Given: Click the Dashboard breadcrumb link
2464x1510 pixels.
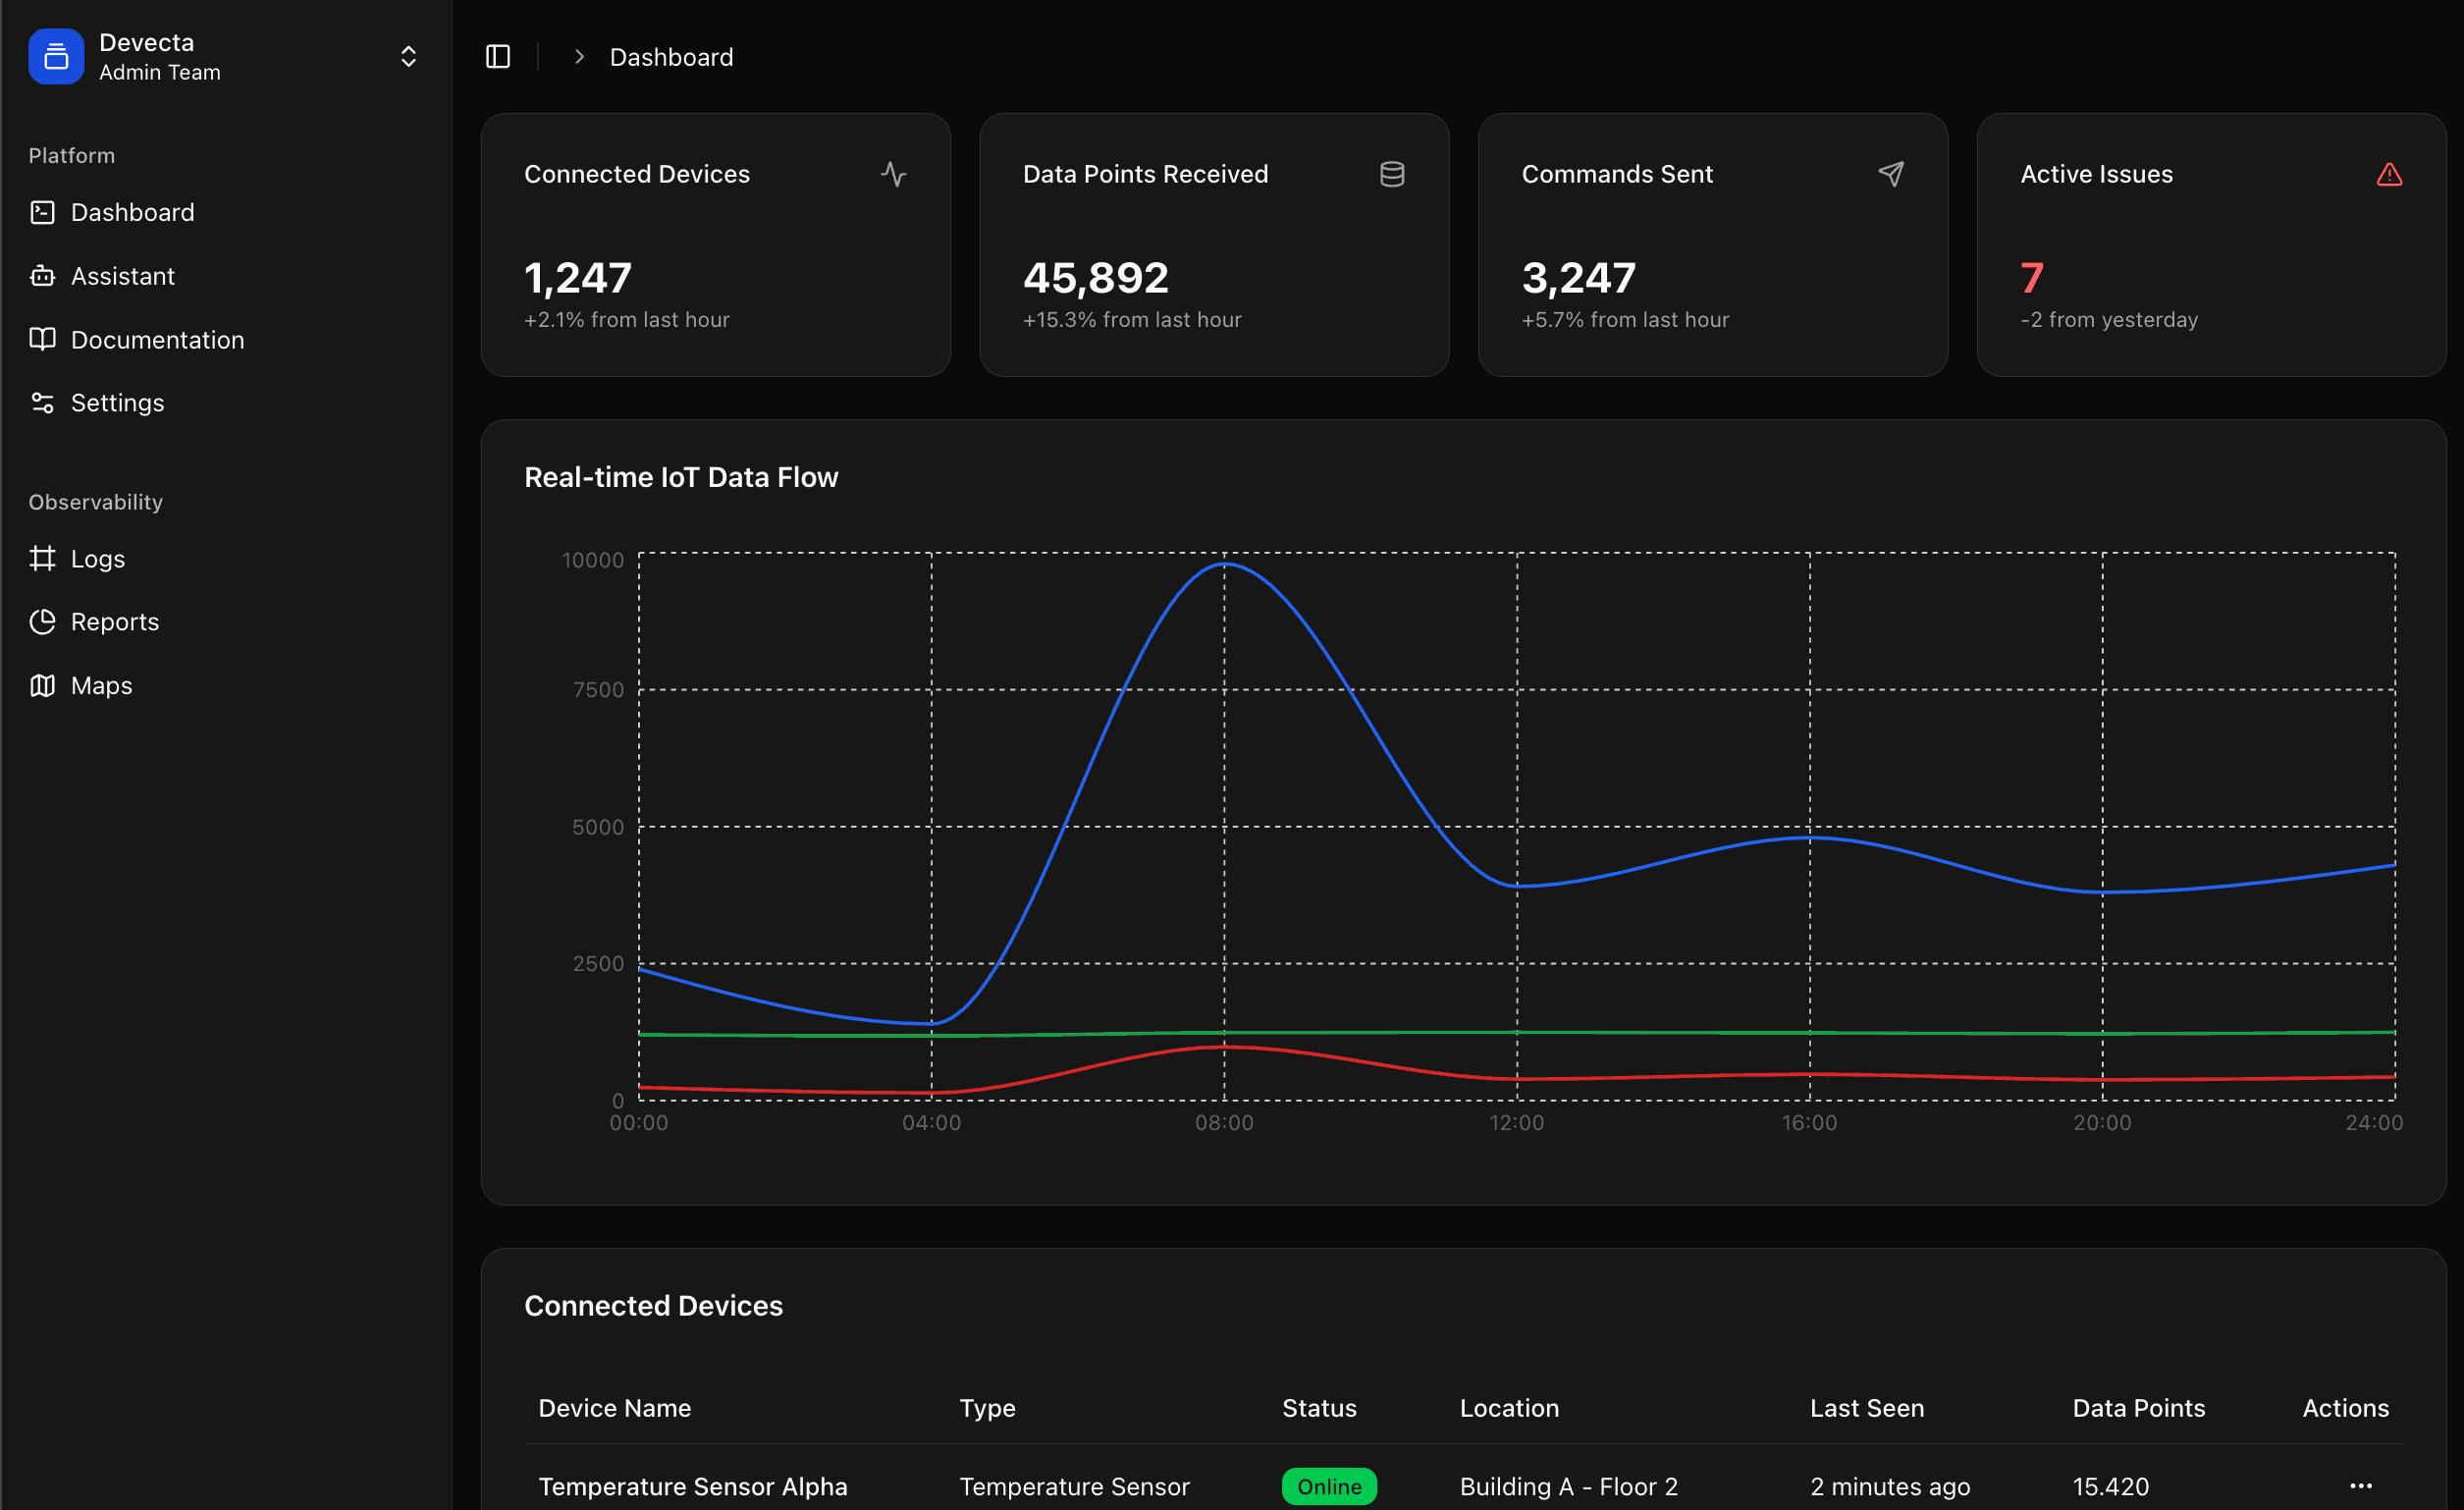Looking at the screenshot, I should (x=671, y=57).
